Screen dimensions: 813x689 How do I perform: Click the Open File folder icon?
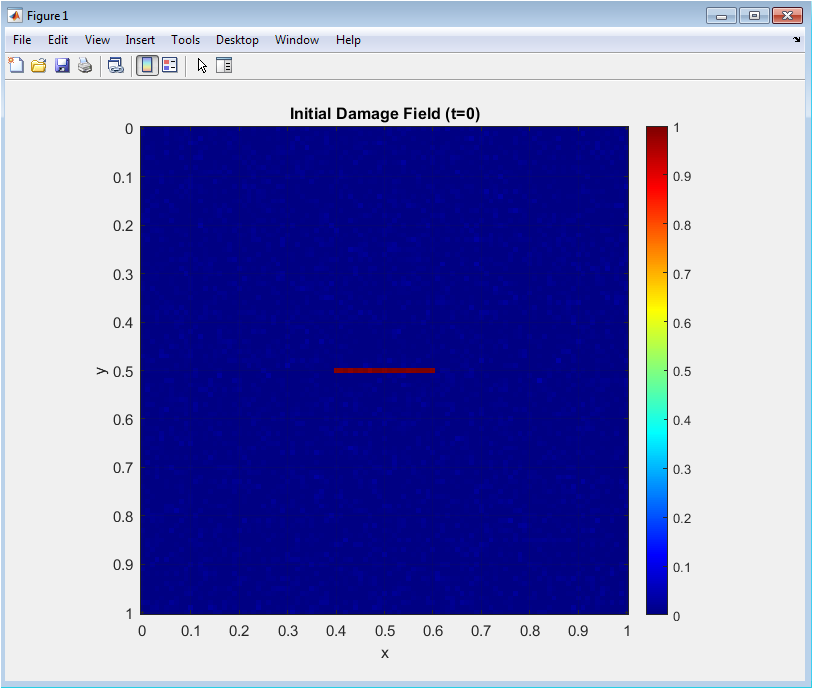click(x=39, y=66)
